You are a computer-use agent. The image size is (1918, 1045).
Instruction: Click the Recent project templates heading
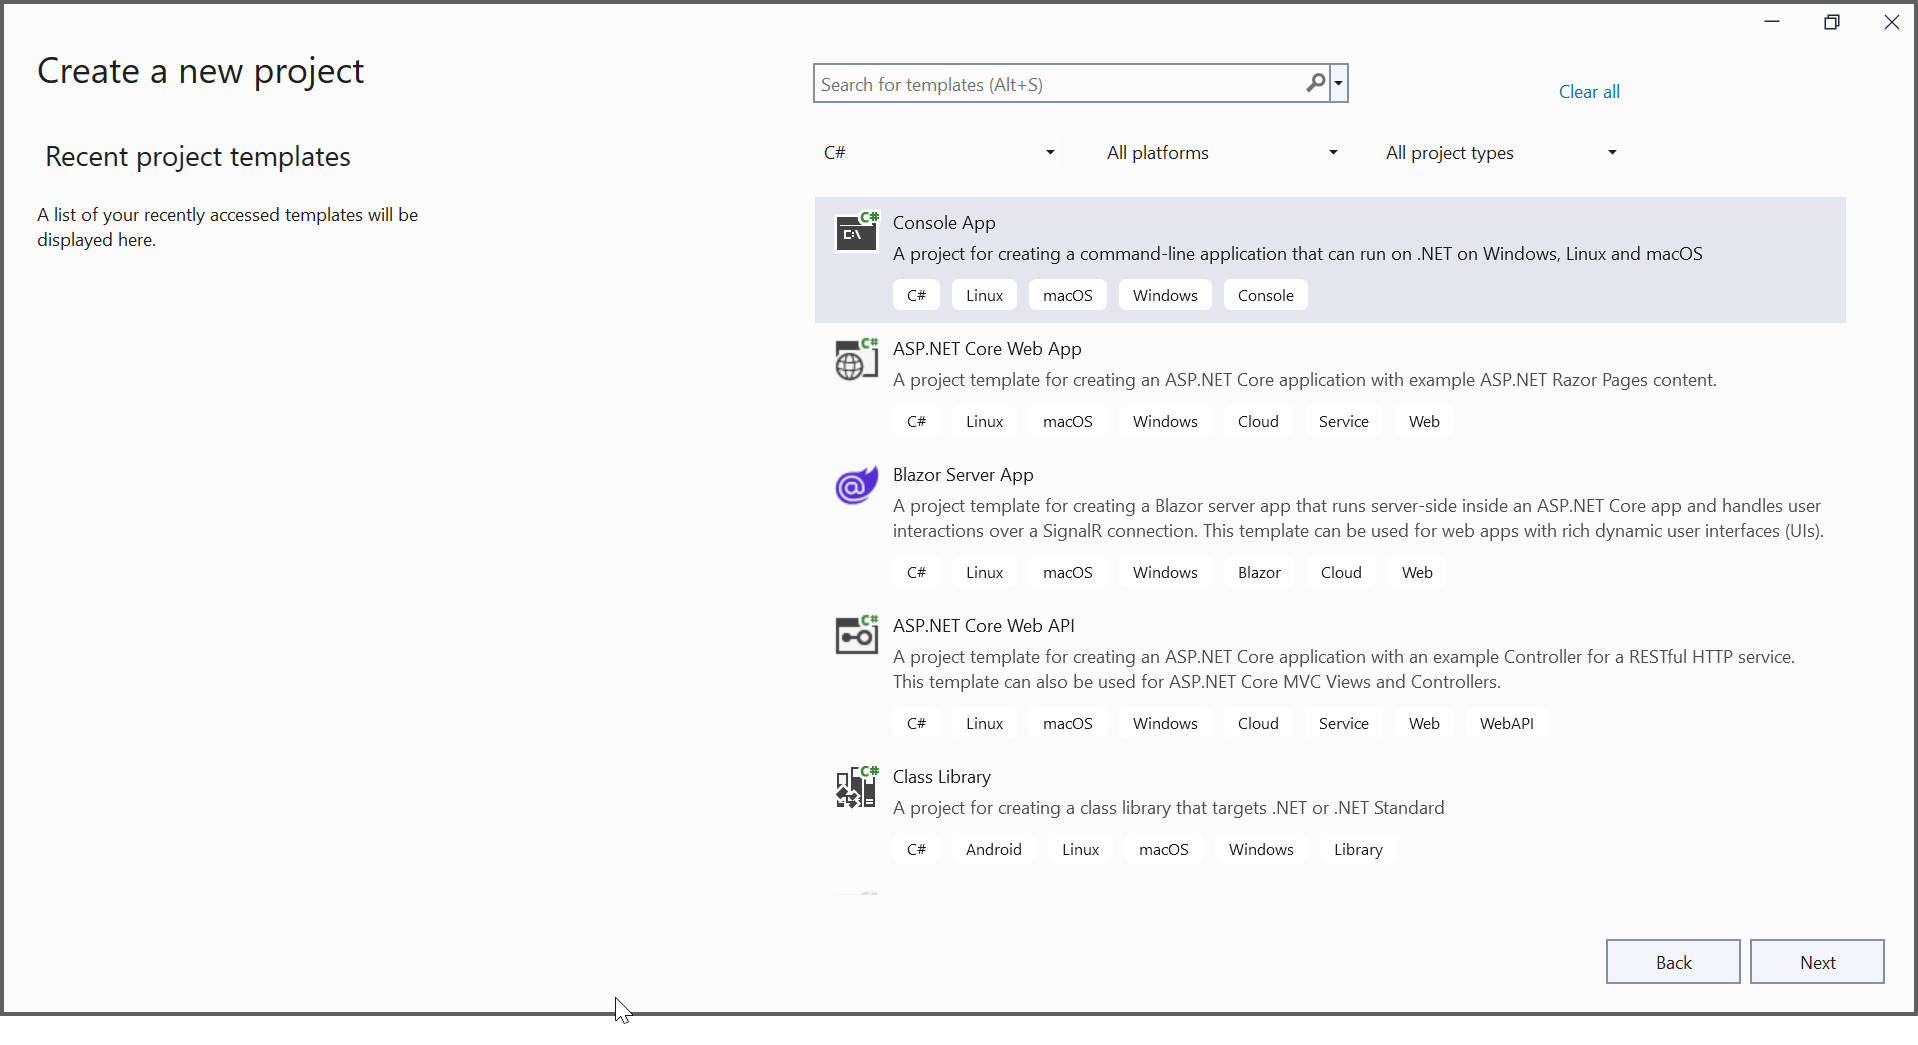pyautogui.click(x=198, y=157)
